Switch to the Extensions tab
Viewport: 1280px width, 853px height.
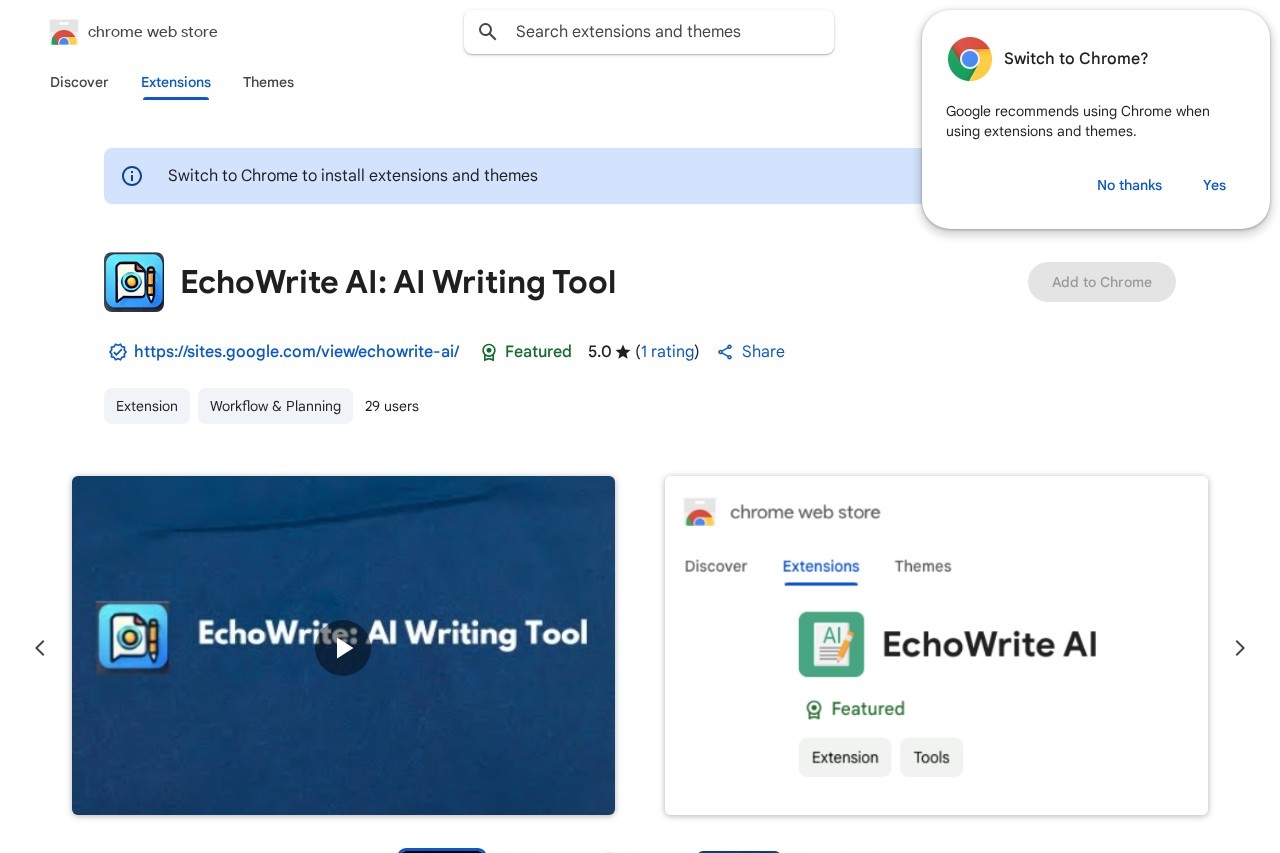coord(176,82)
